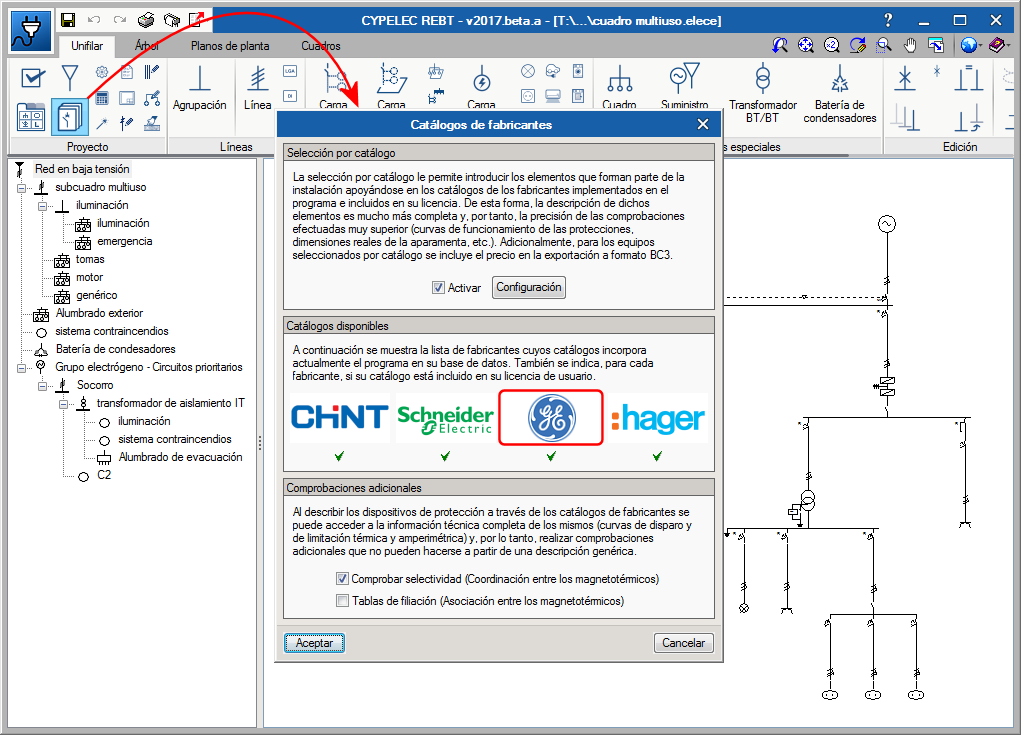The width and height of the screenshot is (1021, 735).
Task: Insert a Línea element
Action: click(x=258, y=88)
